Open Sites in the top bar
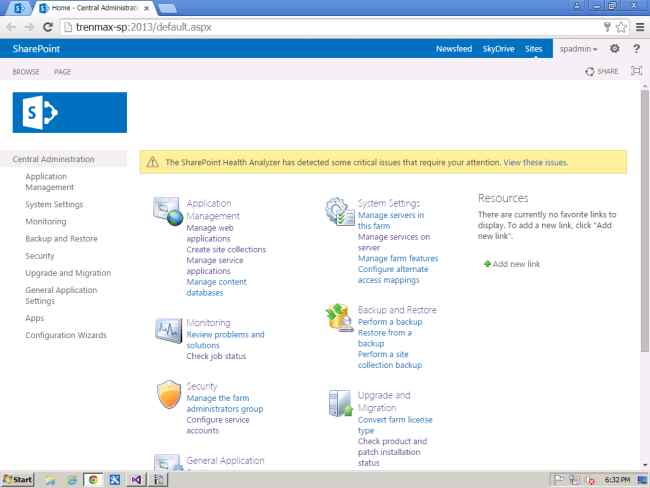The height and width of the screenshot is (488, 650). [x=533, y=49]
